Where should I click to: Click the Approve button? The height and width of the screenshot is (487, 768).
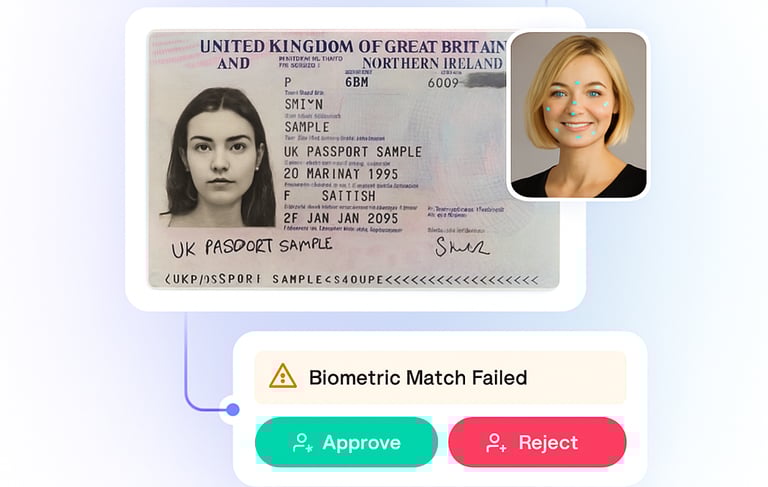[346, 442]
